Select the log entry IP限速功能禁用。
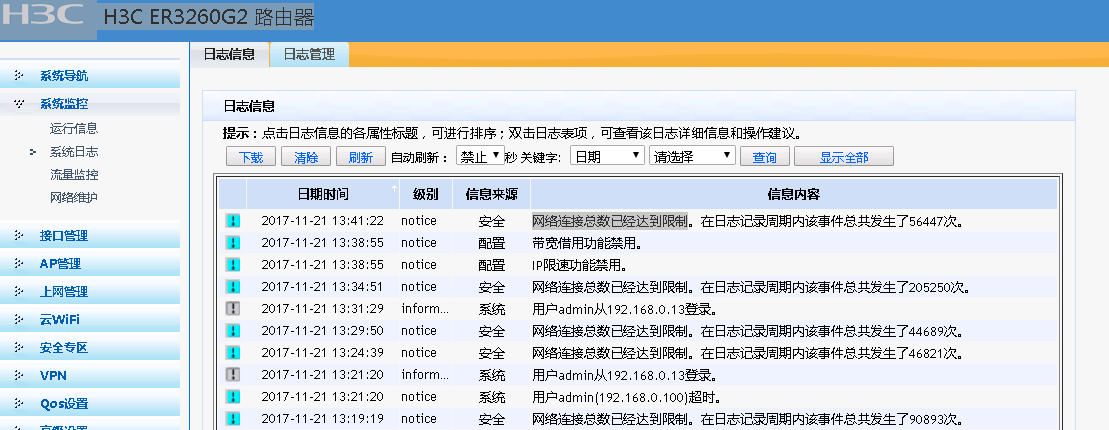The width and height of the screenshot is (1109, 430). 579,265
